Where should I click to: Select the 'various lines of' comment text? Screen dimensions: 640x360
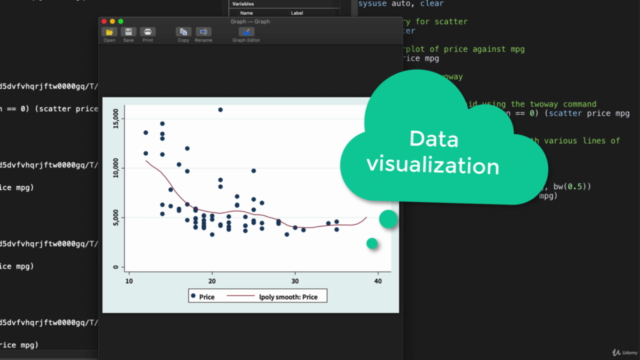[x=582, y=141]
